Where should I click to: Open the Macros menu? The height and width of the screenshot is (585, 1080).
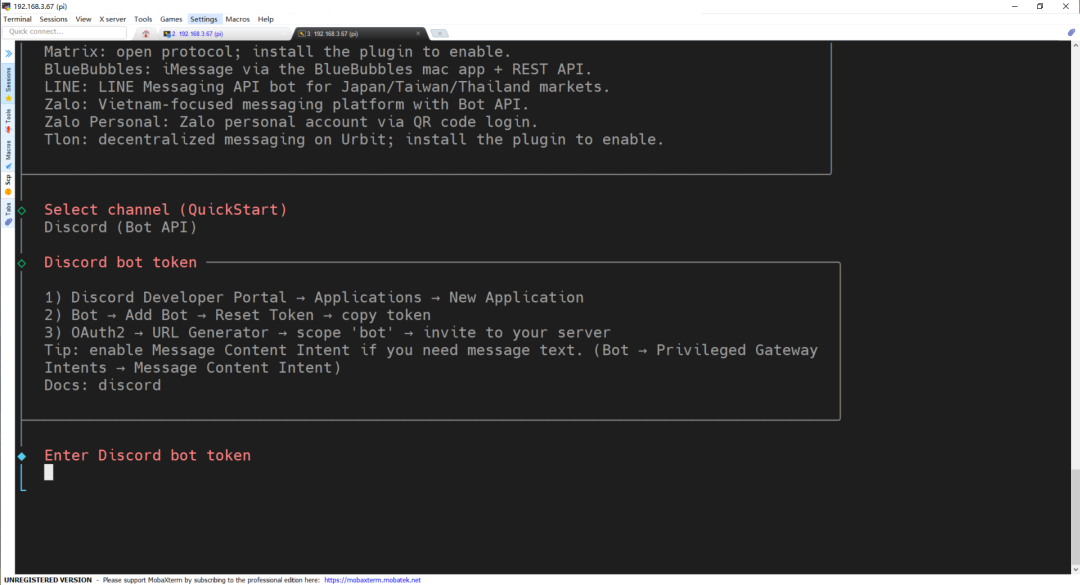point(238,19)
